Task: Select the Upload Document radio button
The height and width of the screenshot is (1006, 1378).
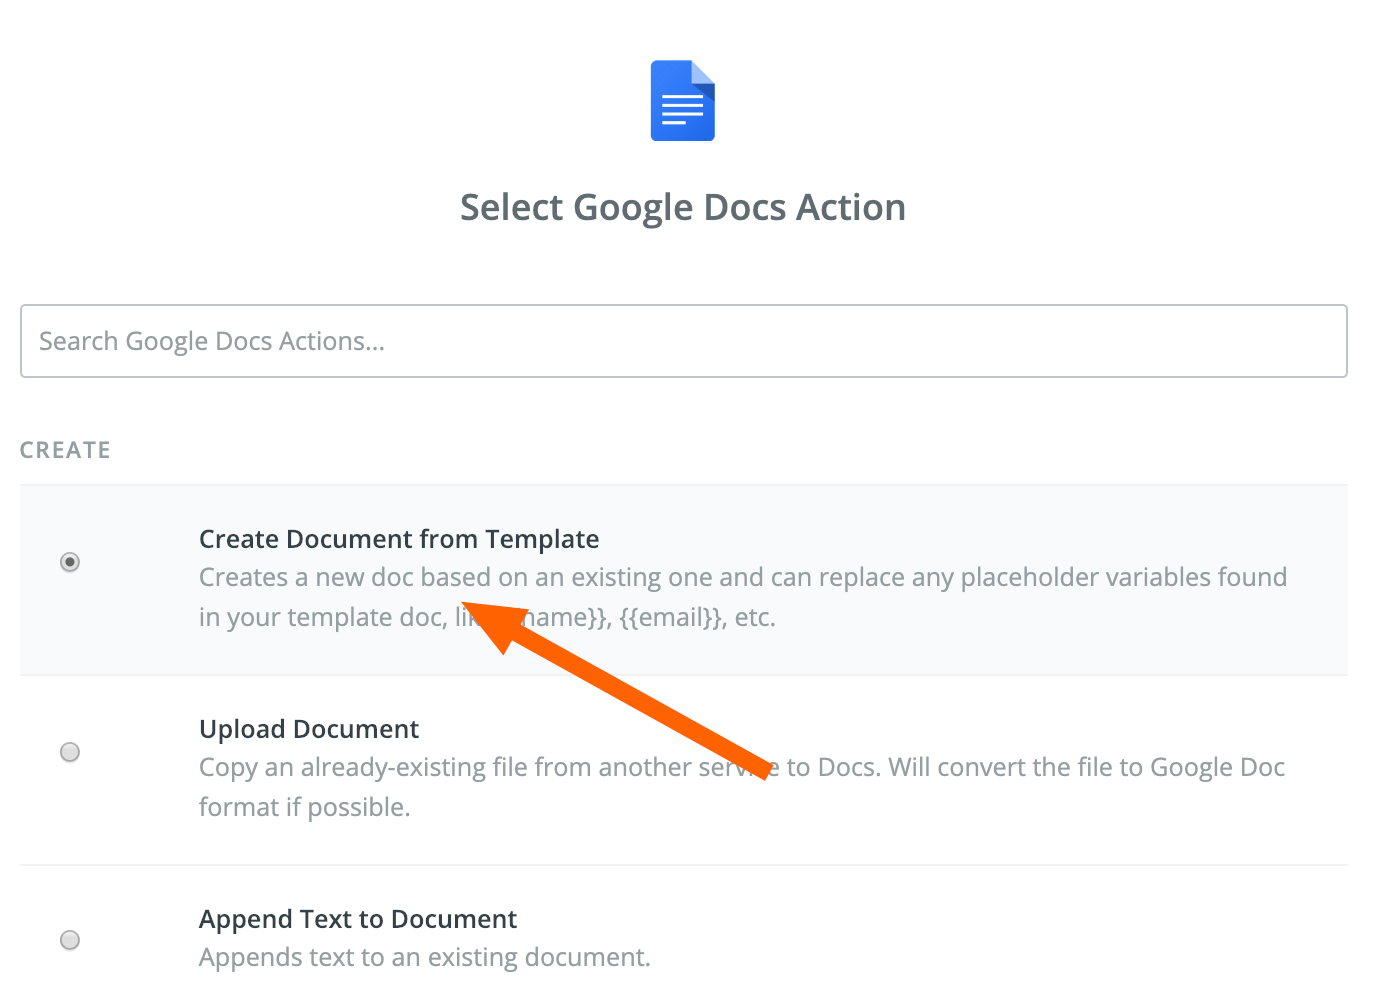Action: (x=70, y=752)
